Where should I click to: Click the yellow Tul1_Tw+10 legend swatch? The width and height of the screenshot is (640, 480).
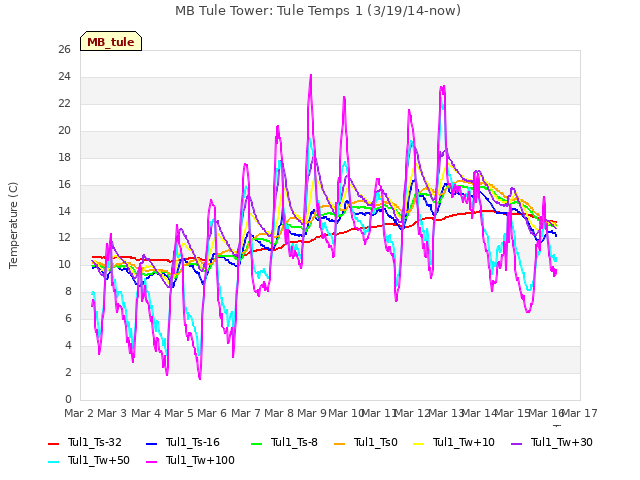tap(419, 443)
